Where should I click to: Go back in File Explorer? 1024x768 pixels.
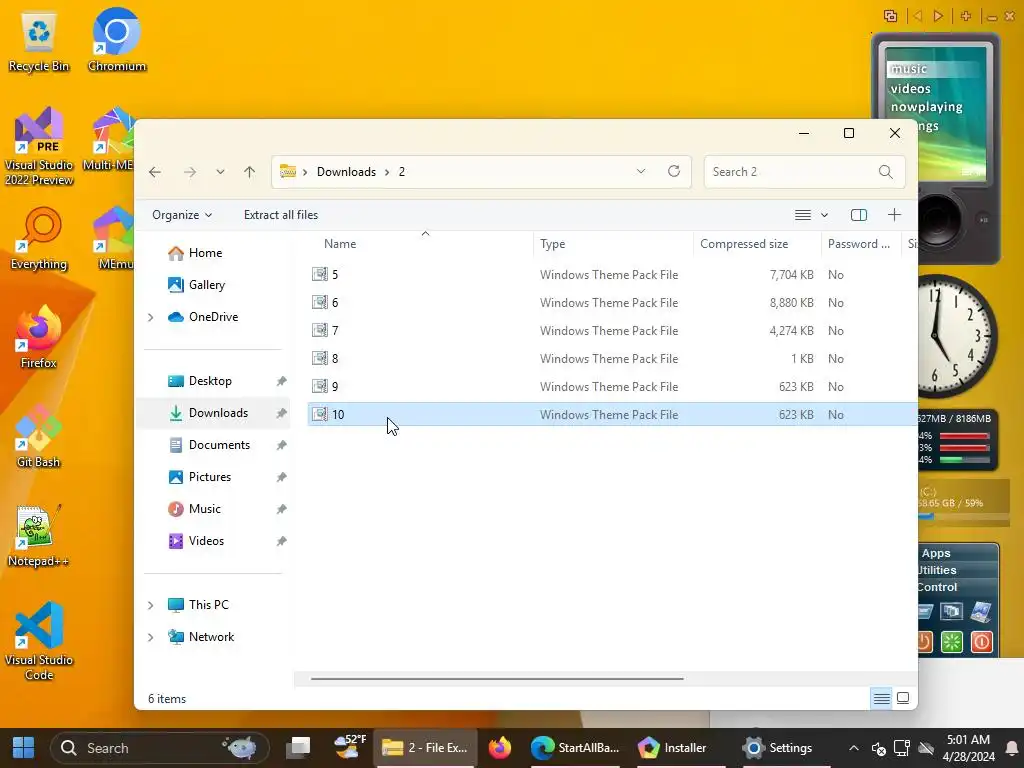155,172
